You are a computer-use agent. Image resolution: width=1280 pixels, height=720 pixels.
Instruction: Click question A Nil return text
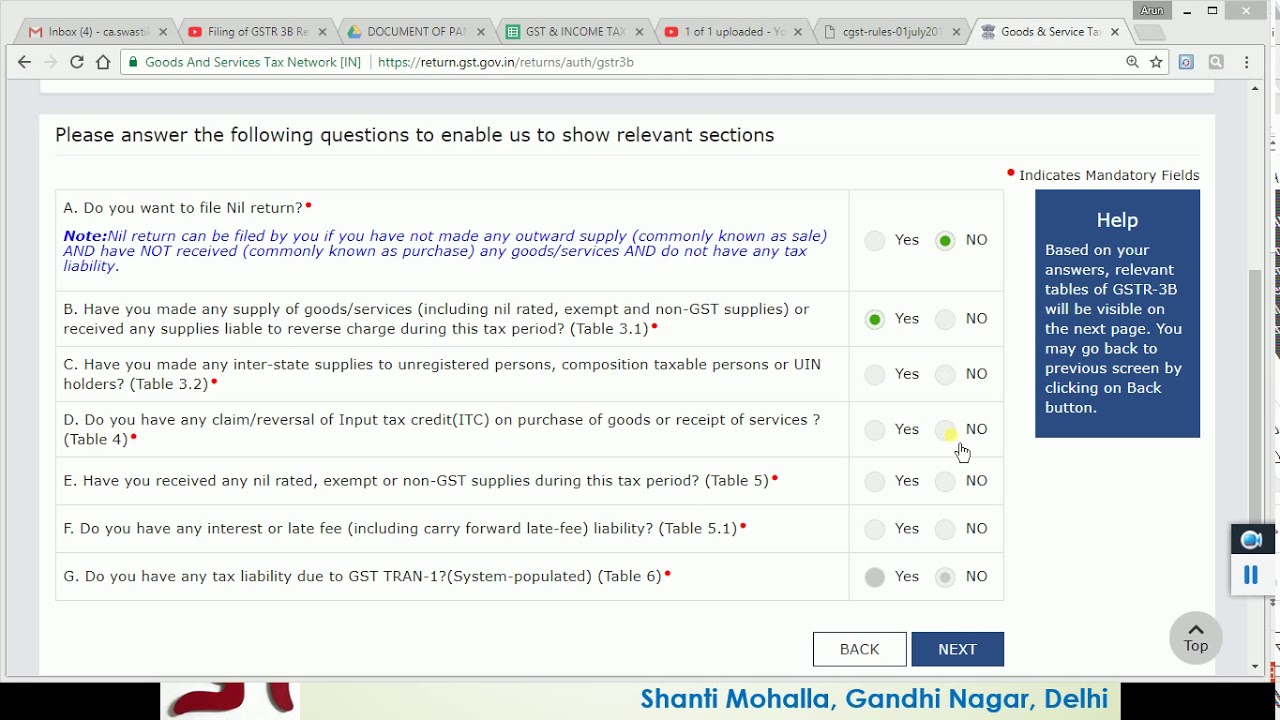[183, 208]
